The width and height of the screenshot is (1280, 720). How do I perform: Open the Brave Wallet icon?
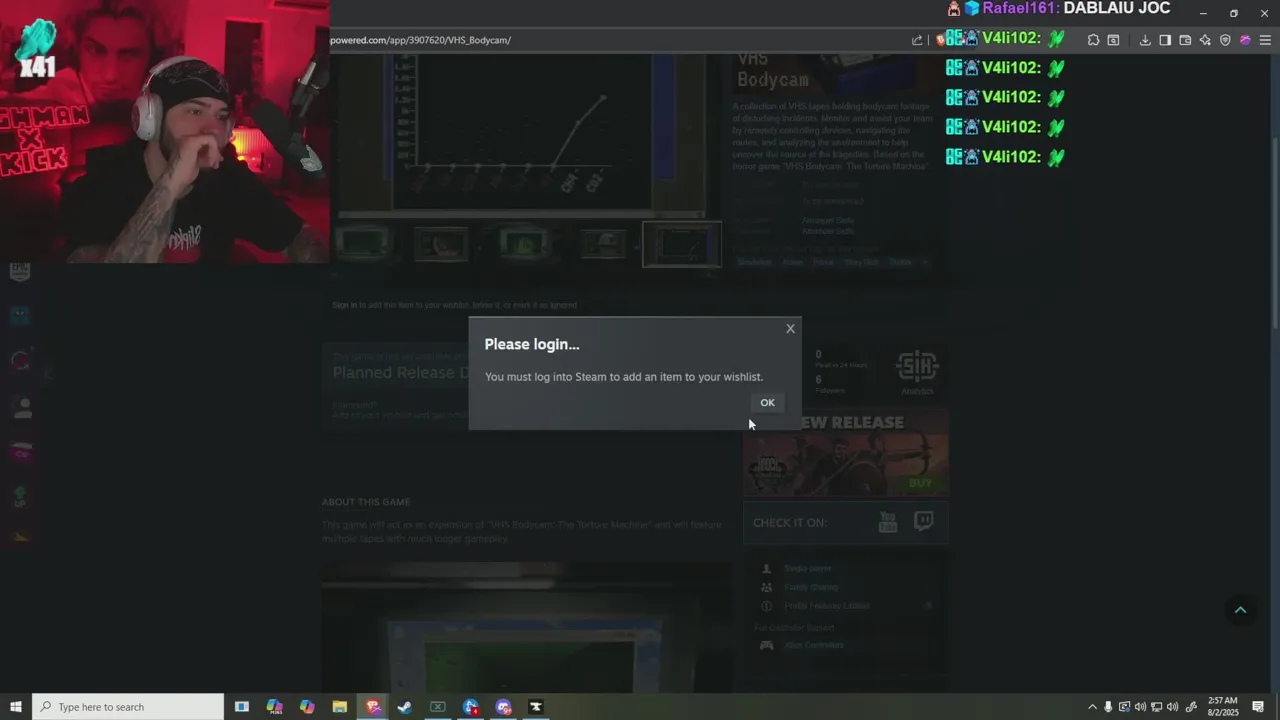(x=1185, y=40)
